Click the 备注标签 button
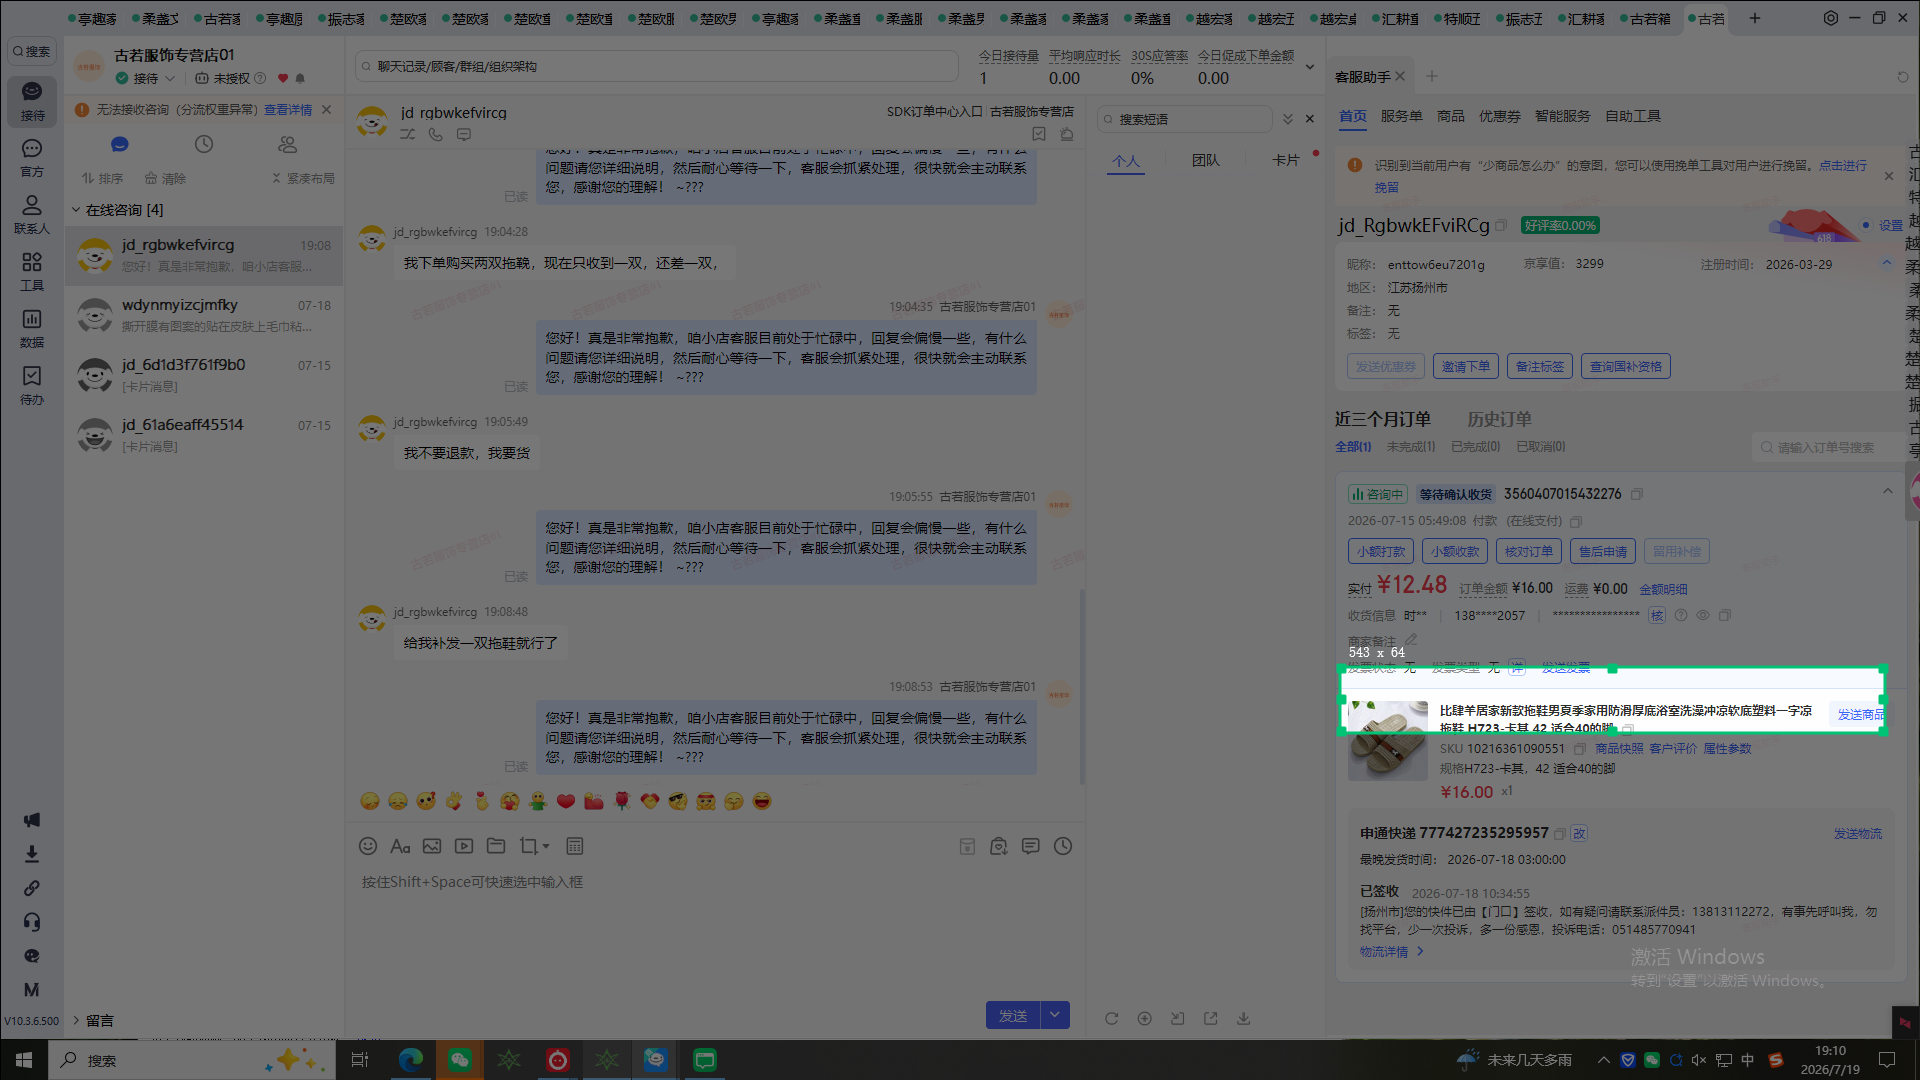1920x1080 pixels. [1539, 367]
